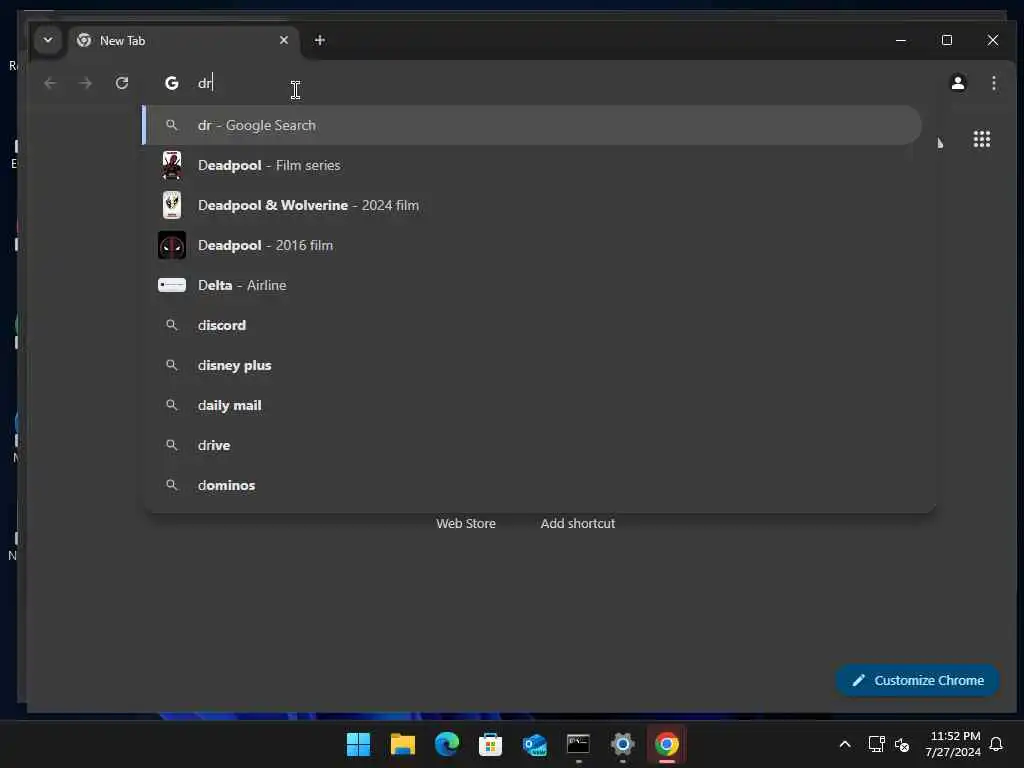Screen dimensions: 1024x768
Task: Open a new tab with plus button
Action: pyautogui.click(x=319, y=40)
